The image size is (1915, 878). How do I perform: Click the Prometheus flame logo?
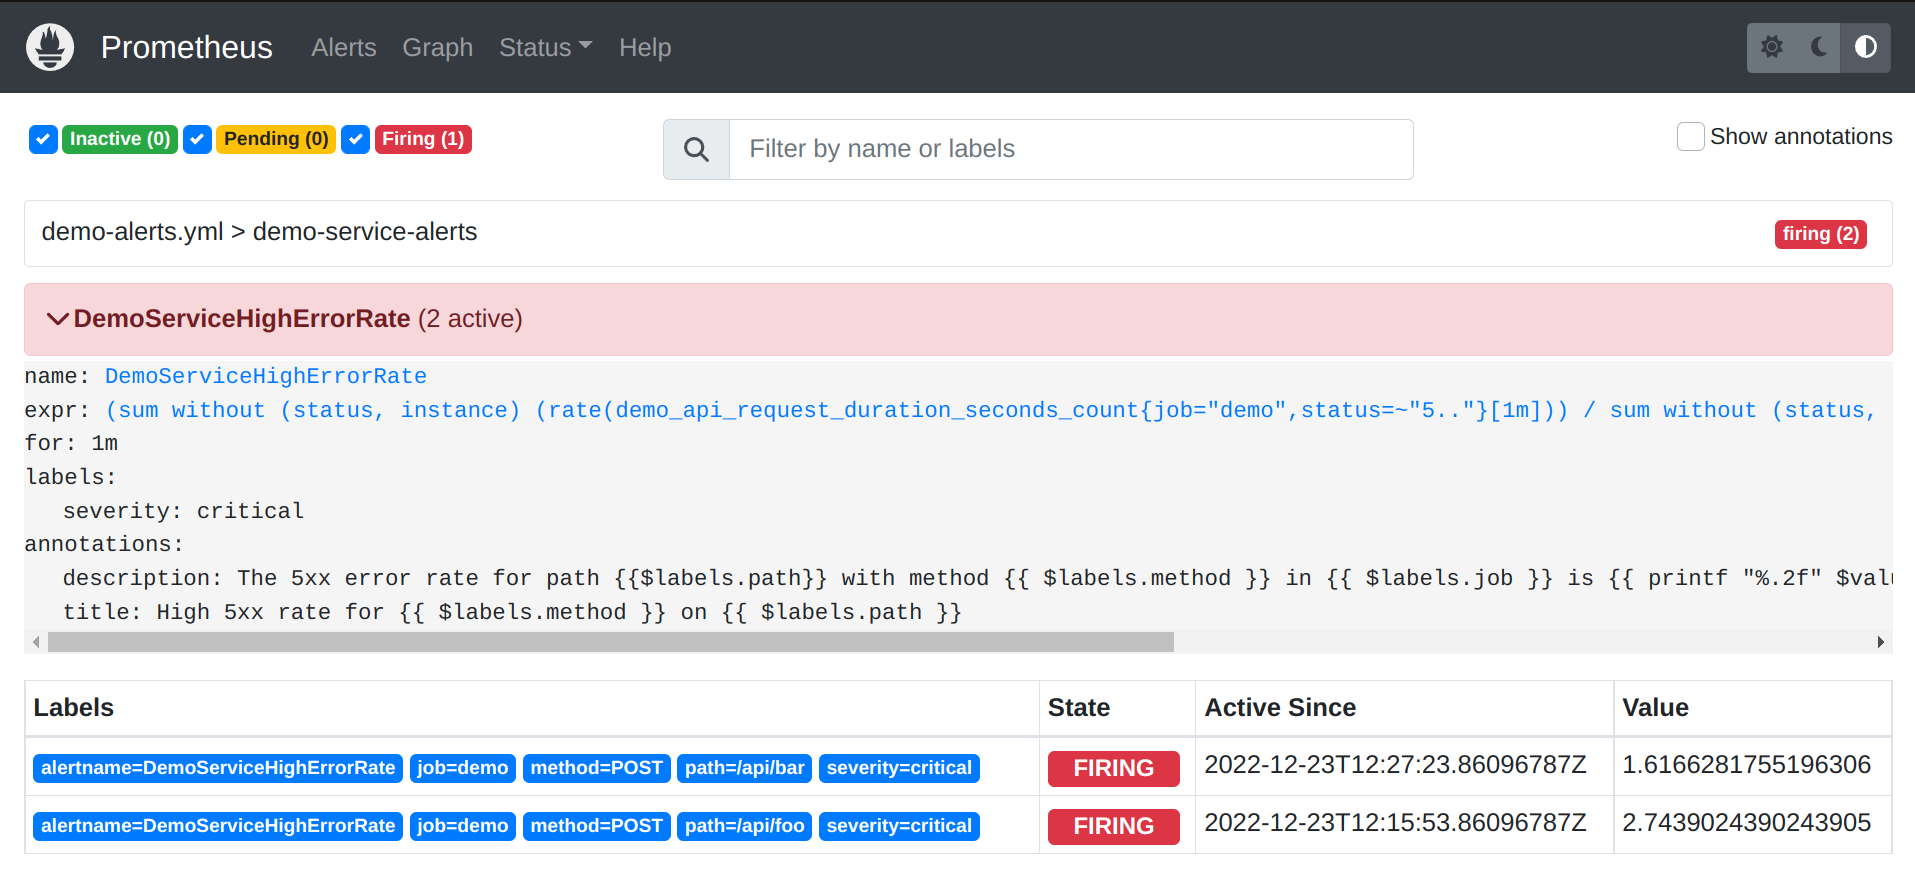[x=50, y=47]
